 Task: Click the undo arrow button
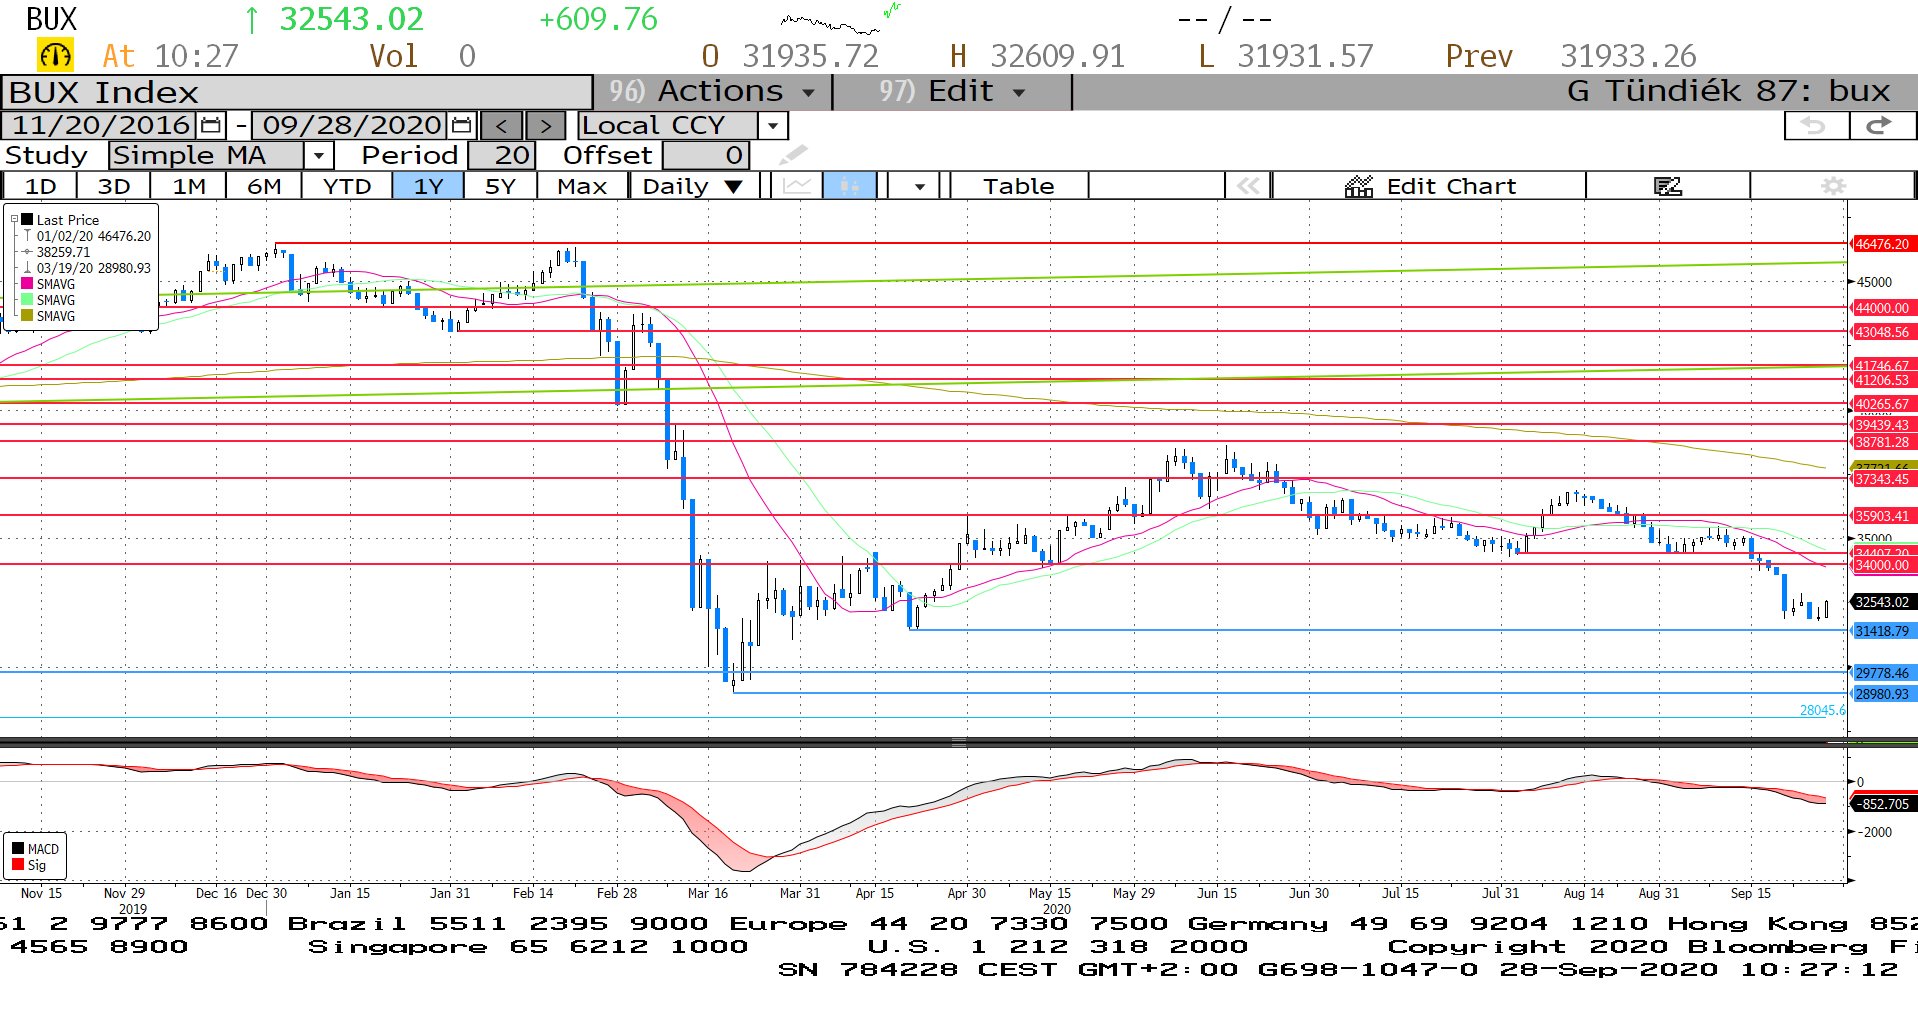tap(1815, 126)
